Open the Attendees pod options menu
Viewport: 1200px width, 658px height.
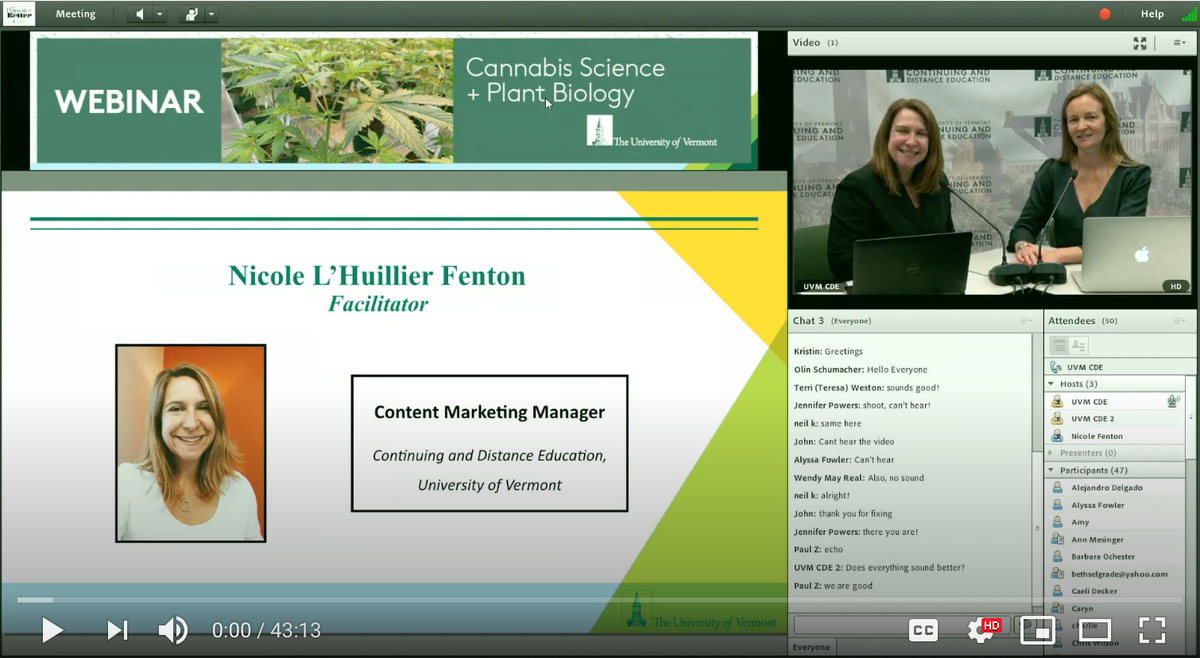tap(1179, 321)
